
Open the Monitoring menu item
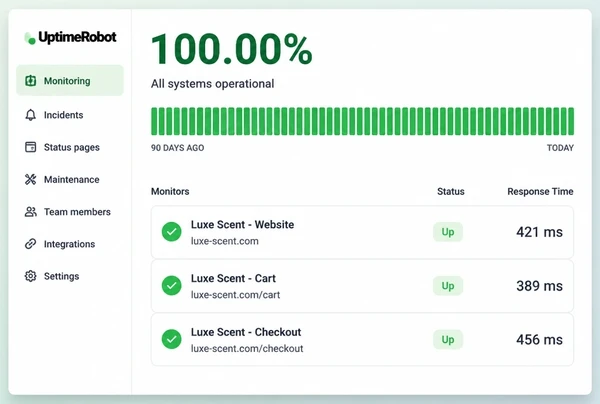[70, 80]
